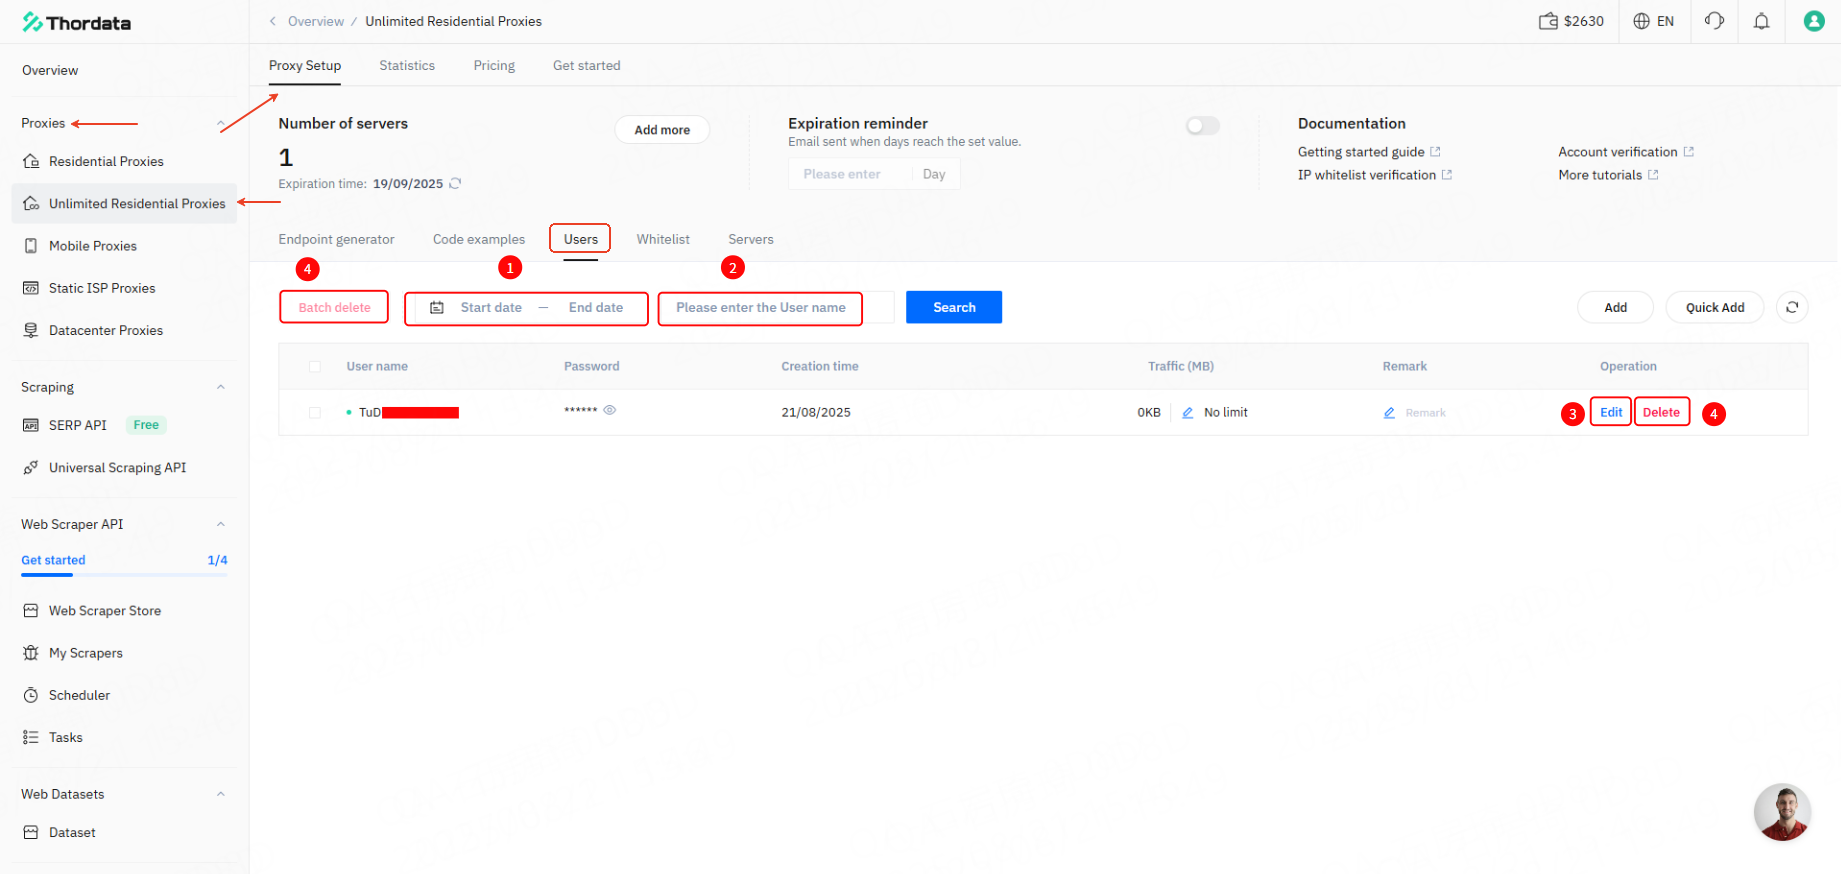Click the Overview breadcrumb link
This screenshot has height=874, width=1841.
[316, 21]
